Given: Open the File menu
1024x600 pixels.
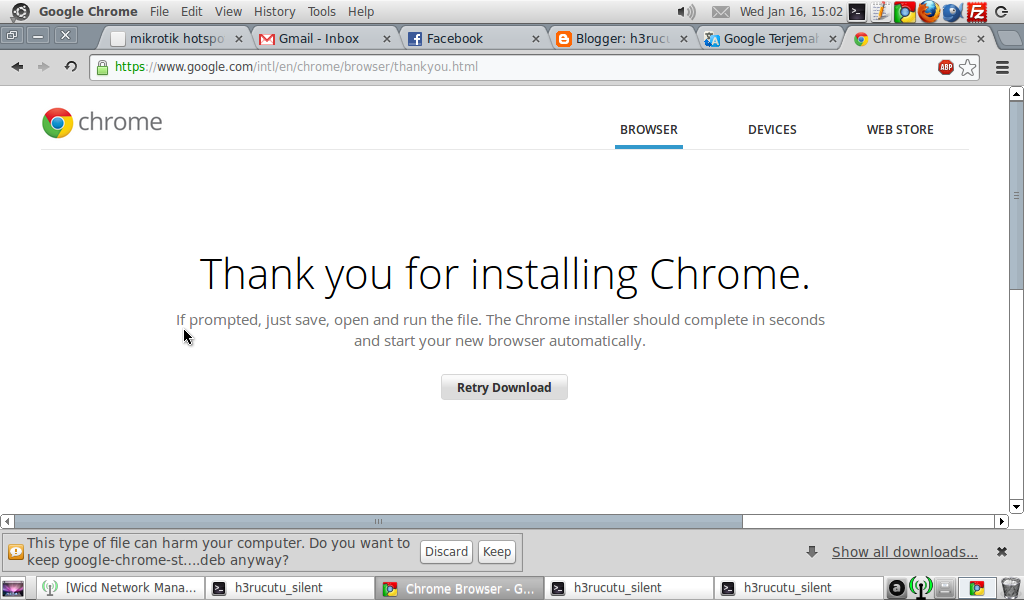Looking at the screenshot, I should pyautogui.click(x=159, y=12).
